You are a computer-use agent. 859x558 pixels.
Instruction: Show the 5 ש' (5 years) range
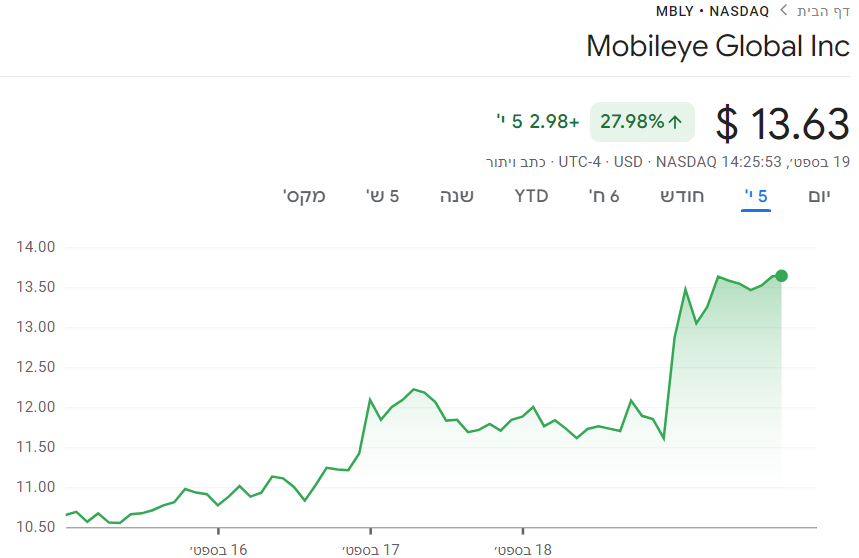coord(383,196)
